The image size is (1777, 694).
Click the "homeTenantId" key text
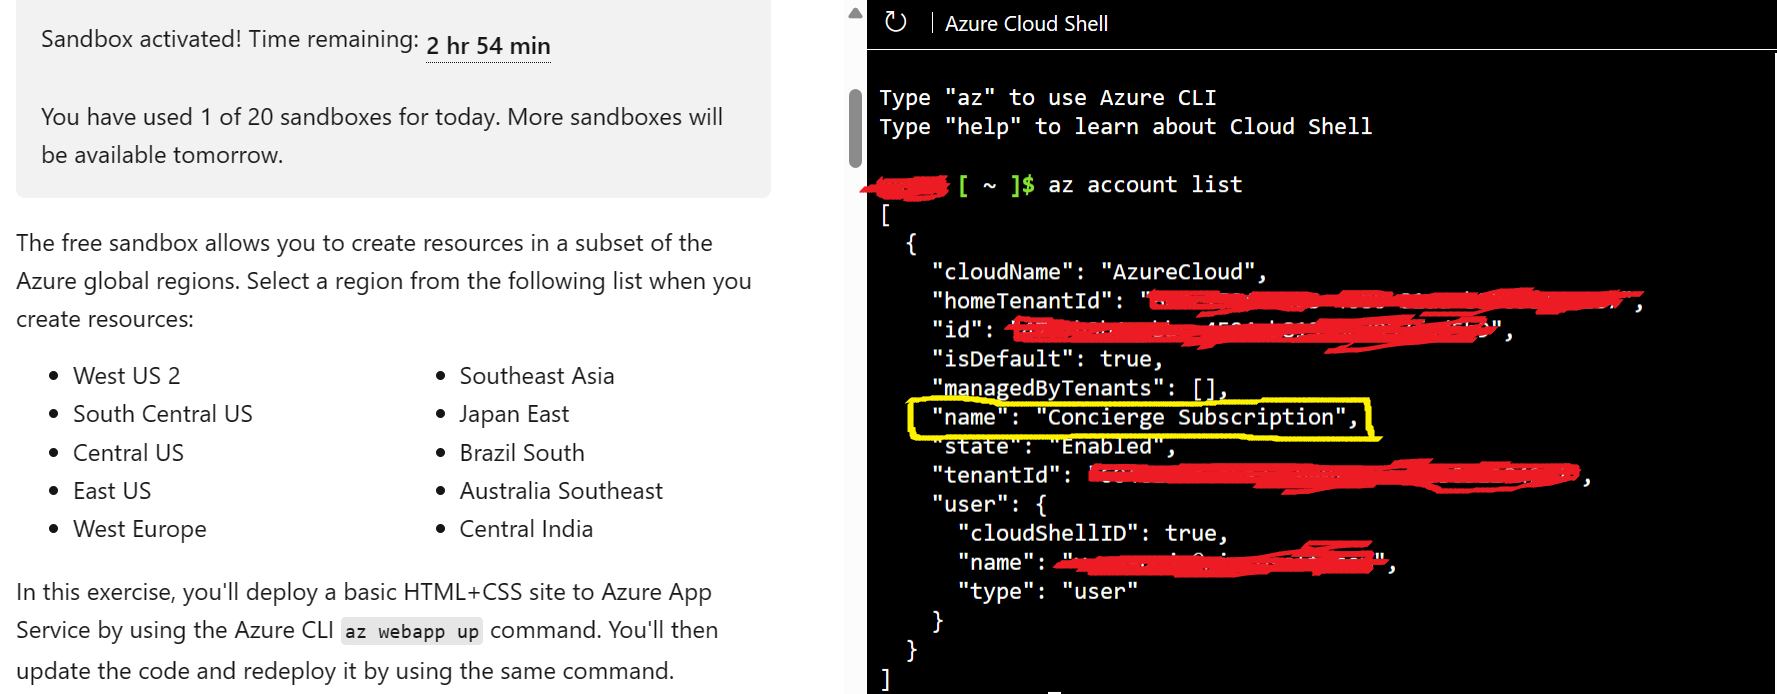coord(1022,301)
